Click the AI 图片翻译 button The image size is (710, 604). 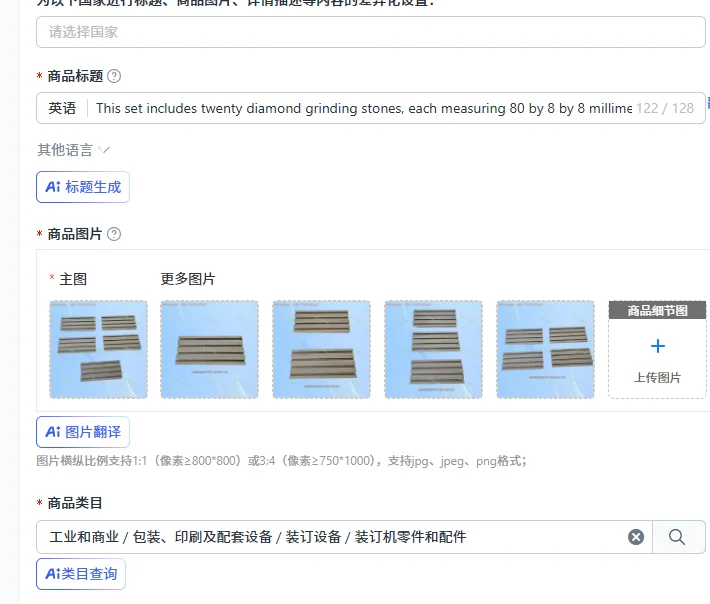point(83,432)
